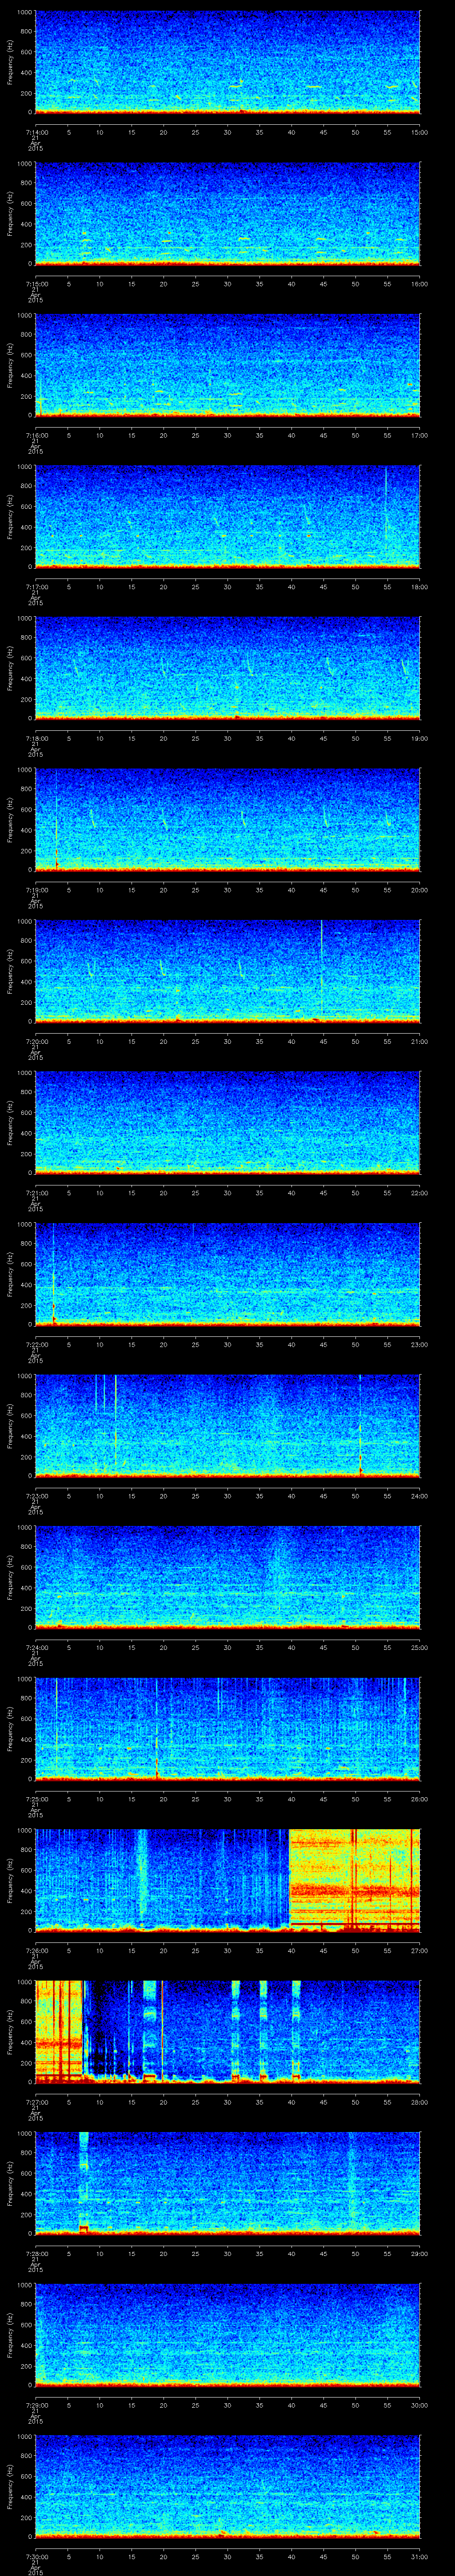Click the 'Frequency (Hz)' axis label of the 7:14:00 panel
455x2576 pixels.
coord(10,62)
